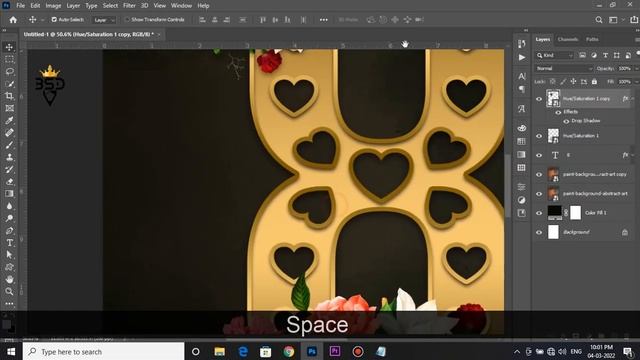The width and height of the screenshot is (640, 360).
Task: Filter layers by type layers icon
Action: (x=605, y=56)
